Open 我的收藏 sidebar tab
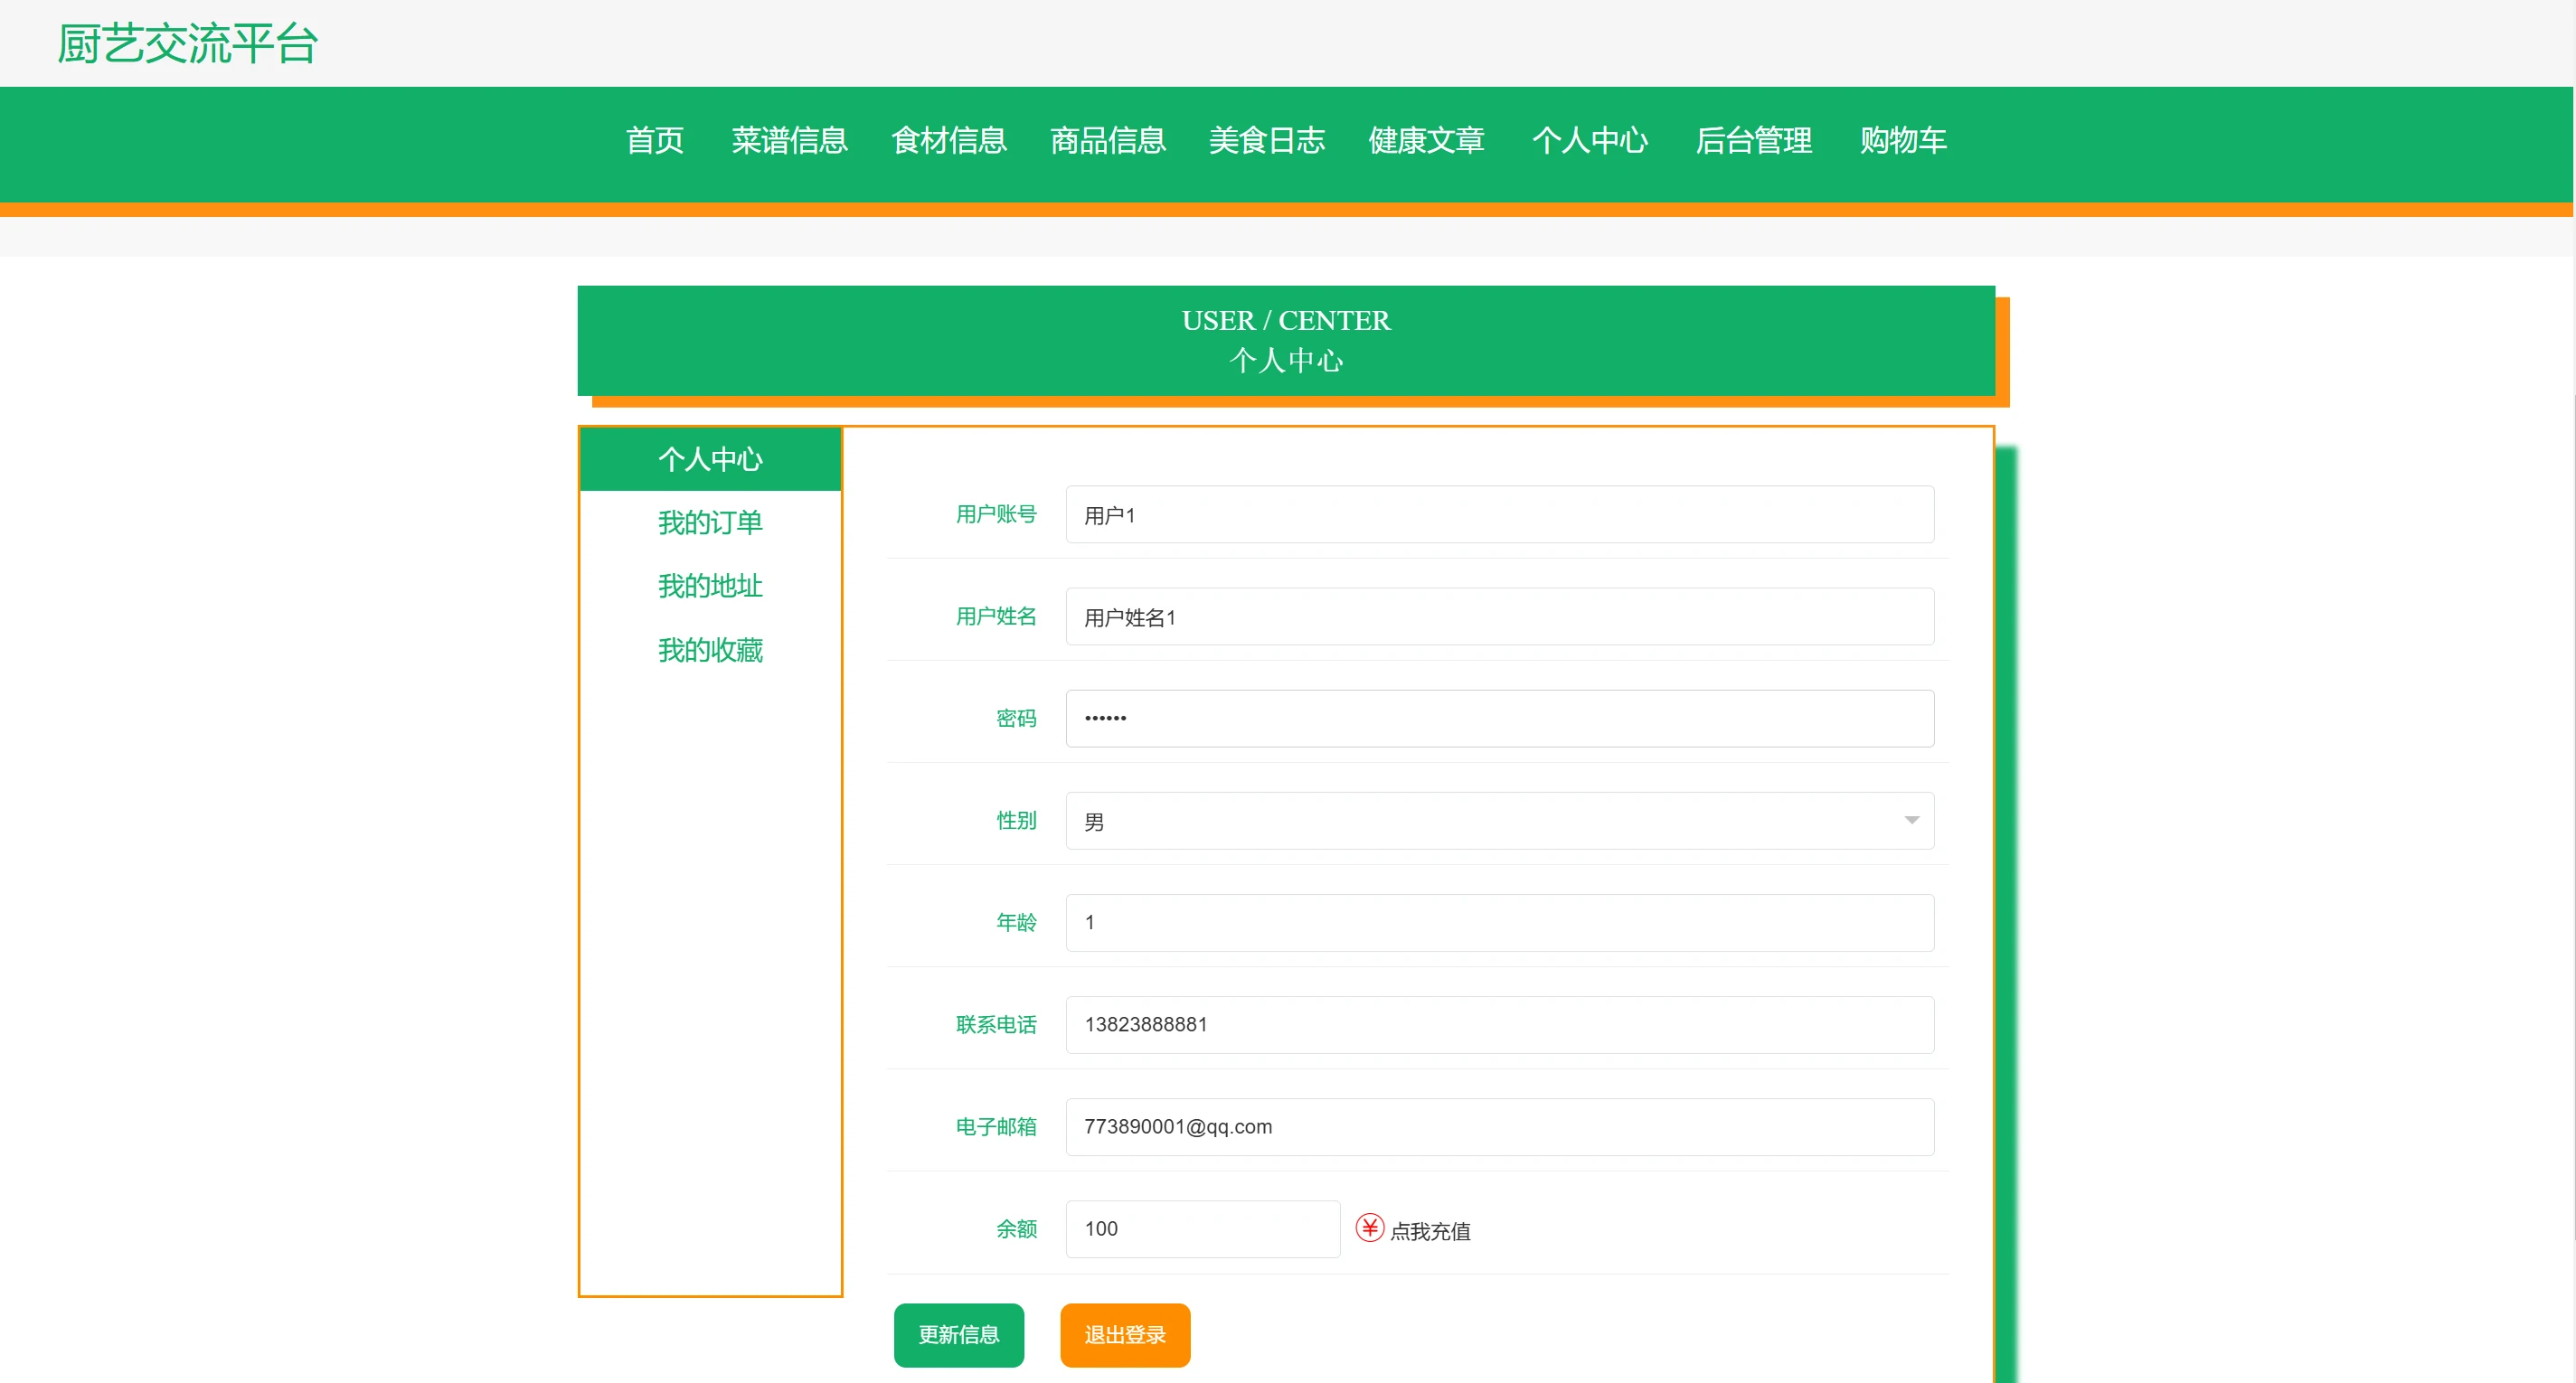 [x=710, y=650]
